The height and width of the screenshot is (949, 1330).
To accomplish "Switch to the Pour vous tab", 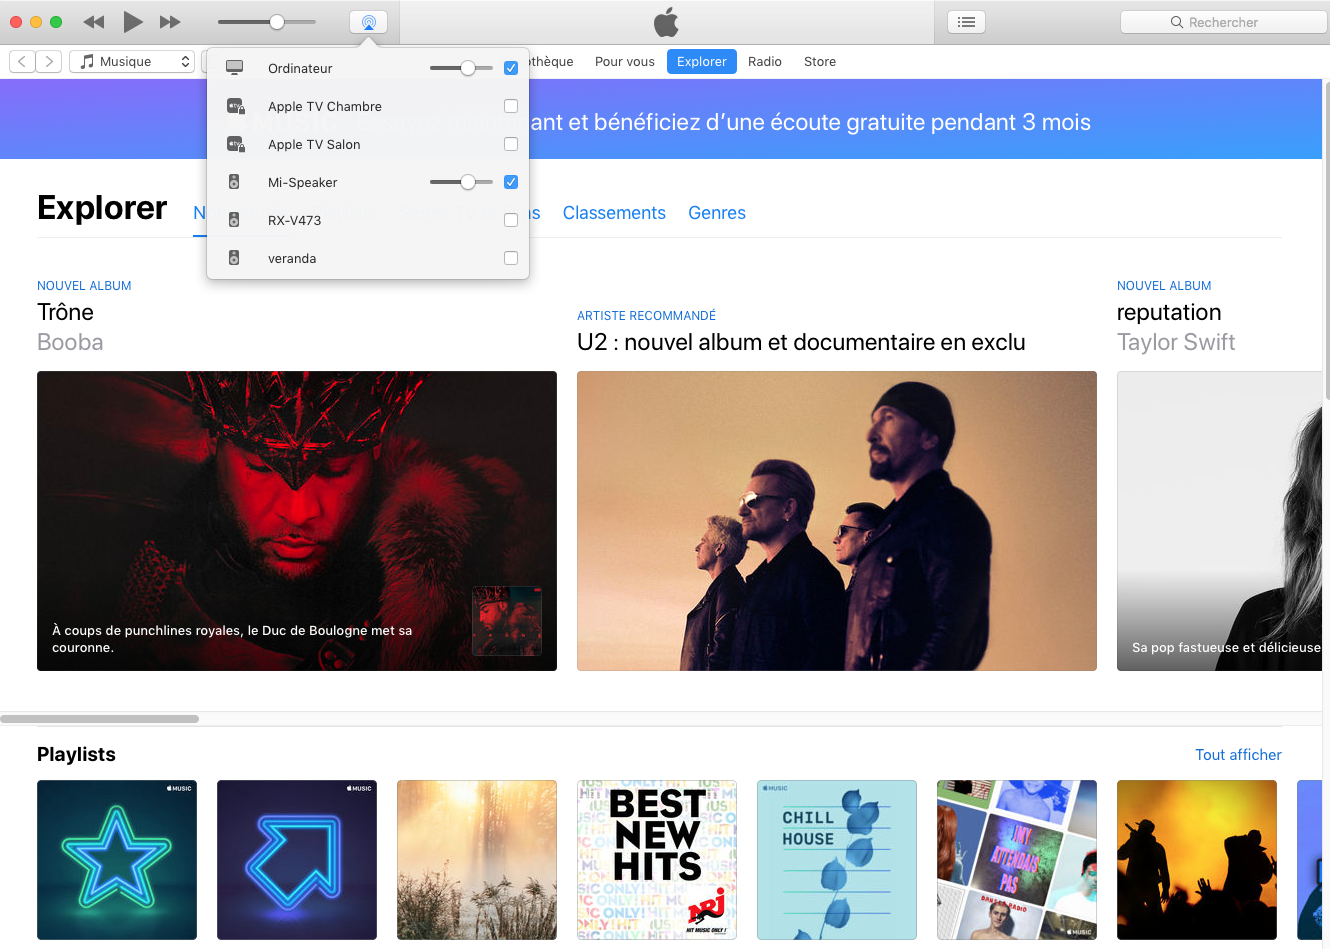I will point(625,61).
